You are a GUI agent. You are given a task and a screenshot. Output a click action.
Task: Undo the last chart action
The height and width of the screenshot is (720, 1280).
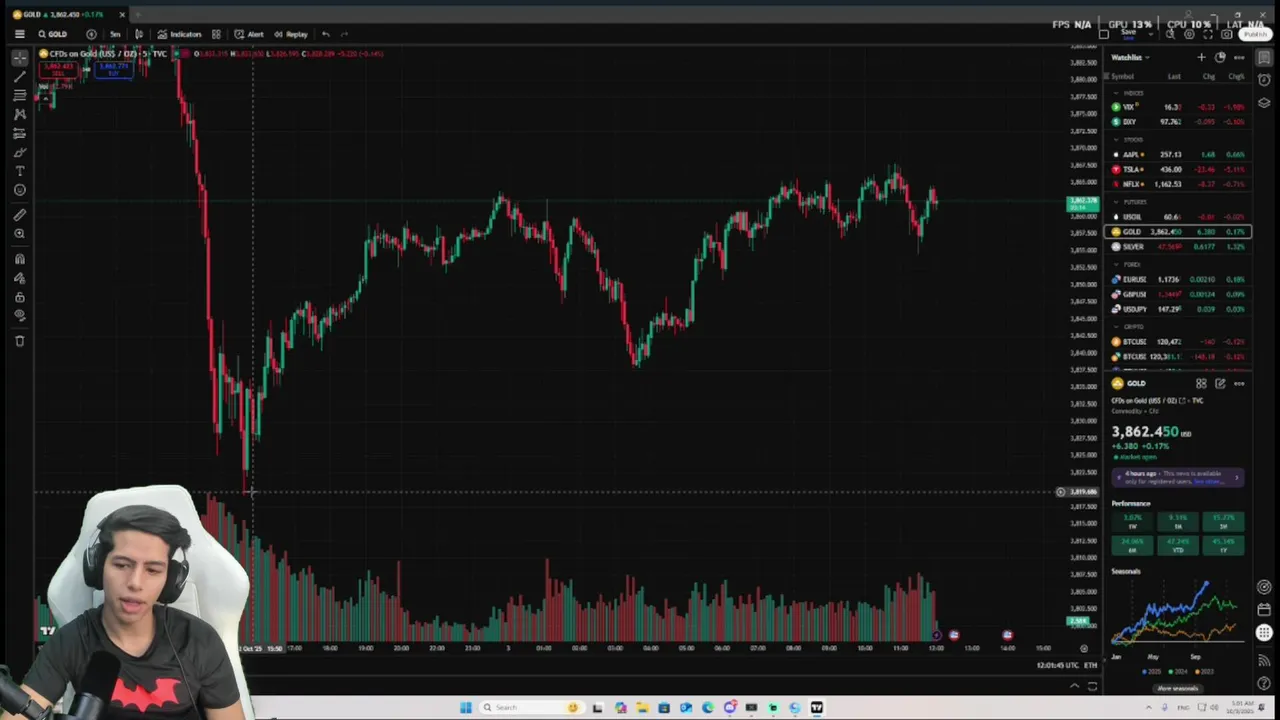coord(325,34)
